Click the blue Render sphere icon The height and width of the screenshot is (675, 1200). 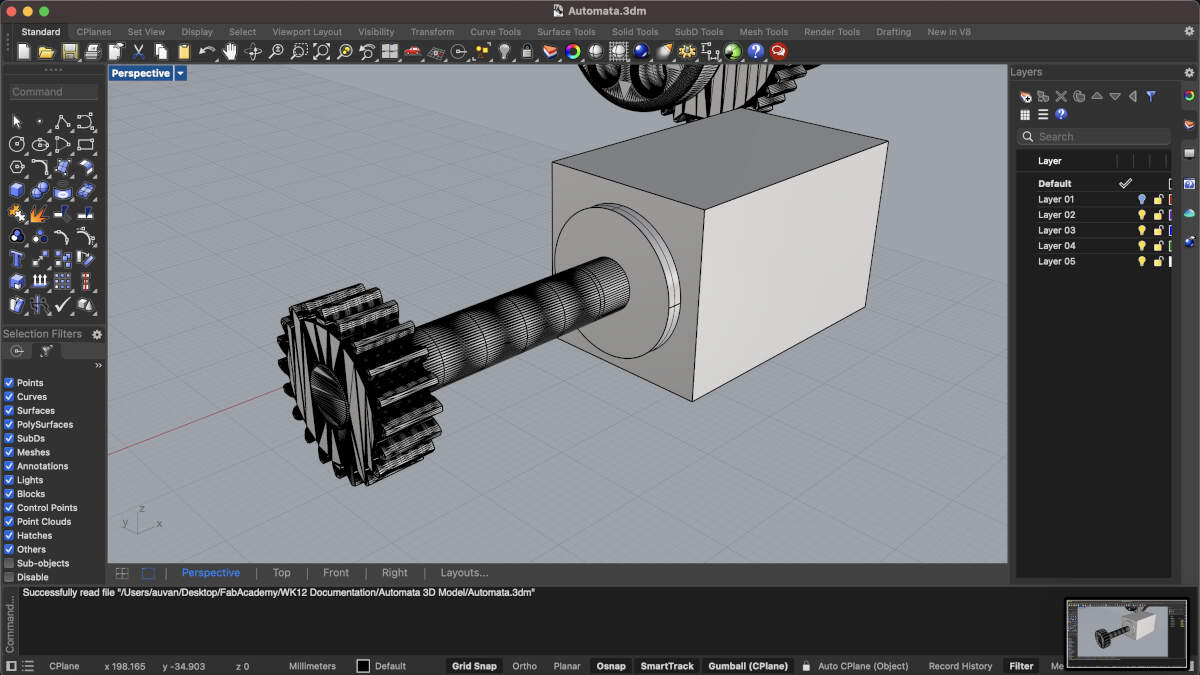(x=641, y=51)
